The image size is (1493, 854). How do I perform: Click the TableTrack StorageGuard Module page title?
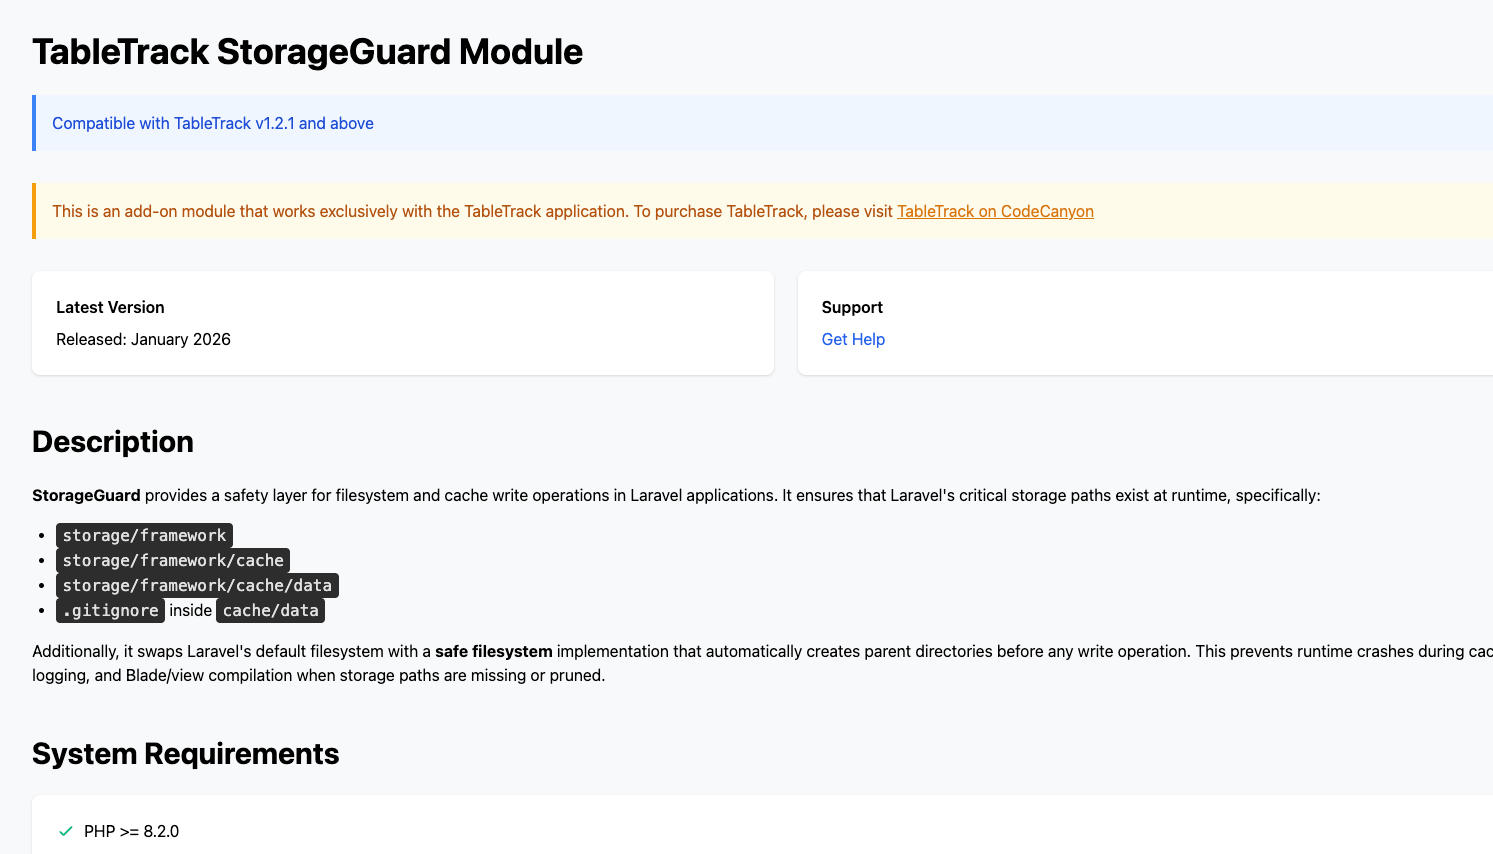[307, 52]
